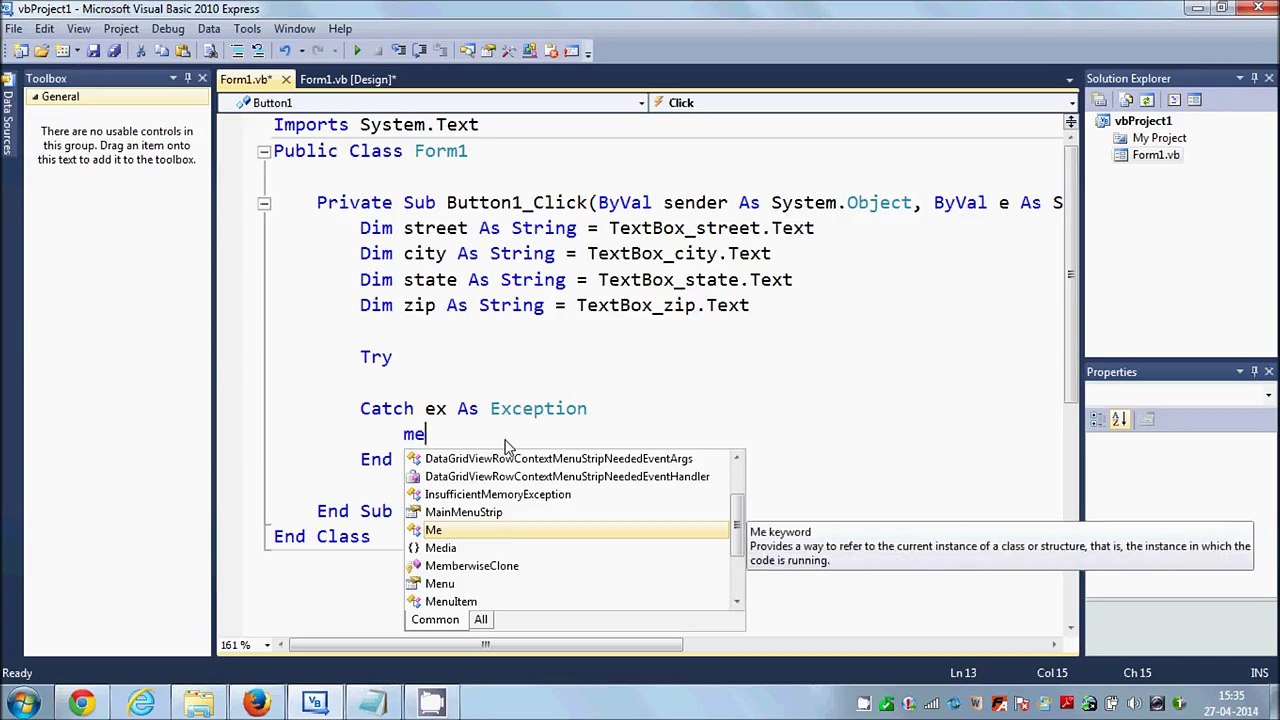Open Firefox from the taskbar
Viewport: 1280px width, 720px height.
pos(256,703)
